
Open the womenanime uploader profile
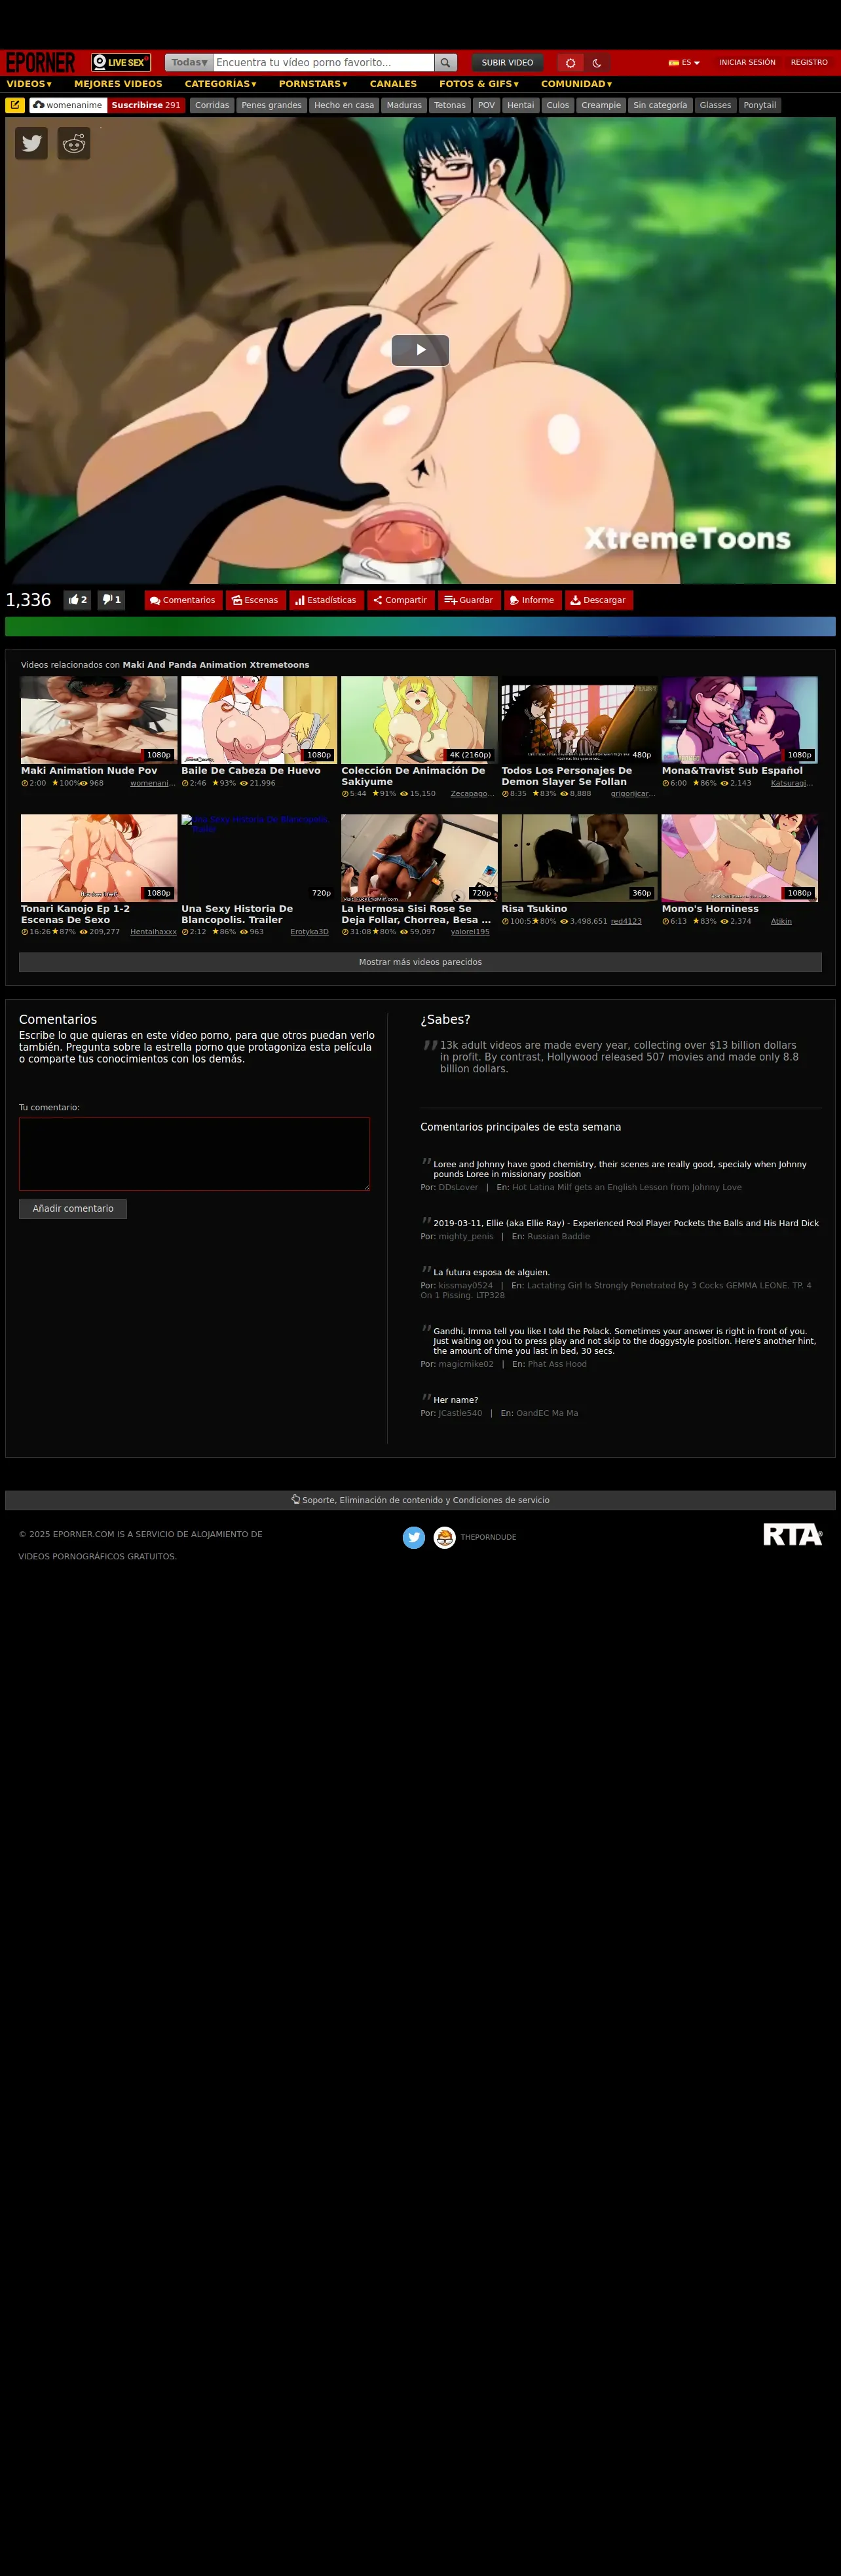pyautogui.click(x=68, y=105)
